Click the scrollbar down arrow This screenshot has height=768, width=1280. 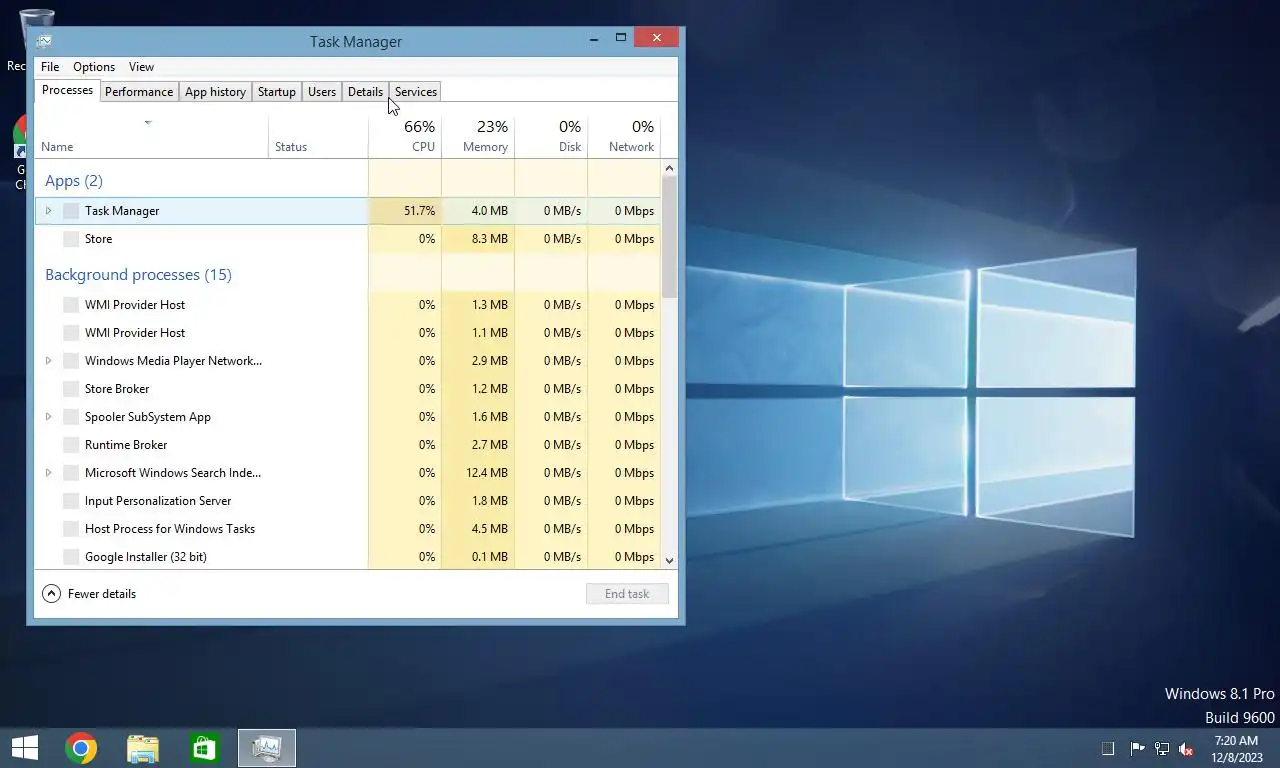(669, 561)
